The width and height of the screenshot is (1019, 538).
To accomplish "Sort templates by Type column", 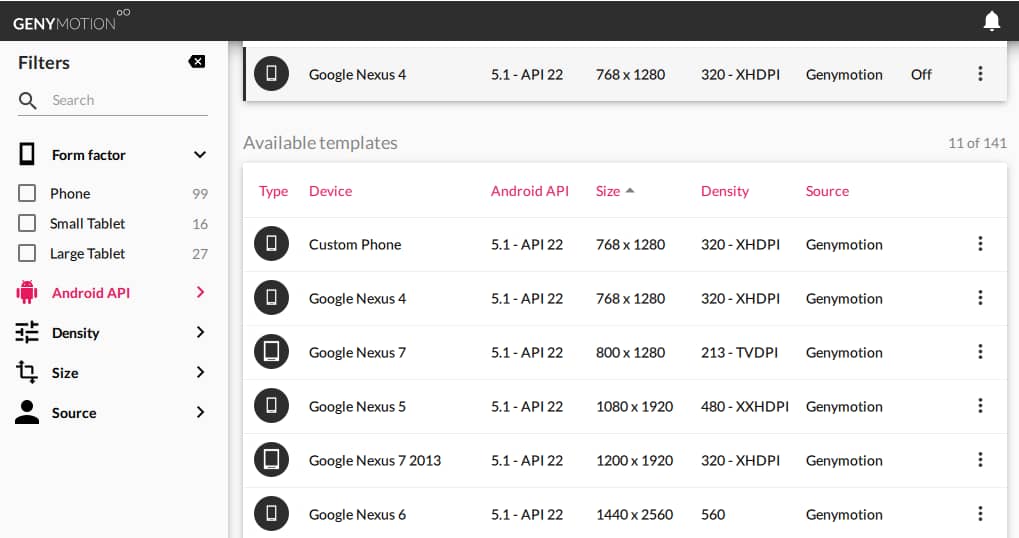I will click(x=273, y=191).
